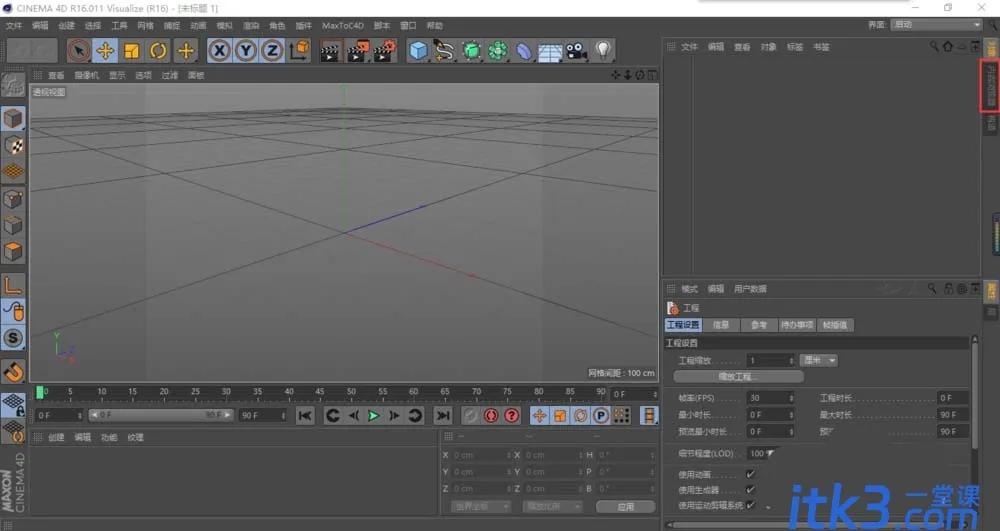
Task: Open the 摄像机 viewport menu
Action: (87, 75)
